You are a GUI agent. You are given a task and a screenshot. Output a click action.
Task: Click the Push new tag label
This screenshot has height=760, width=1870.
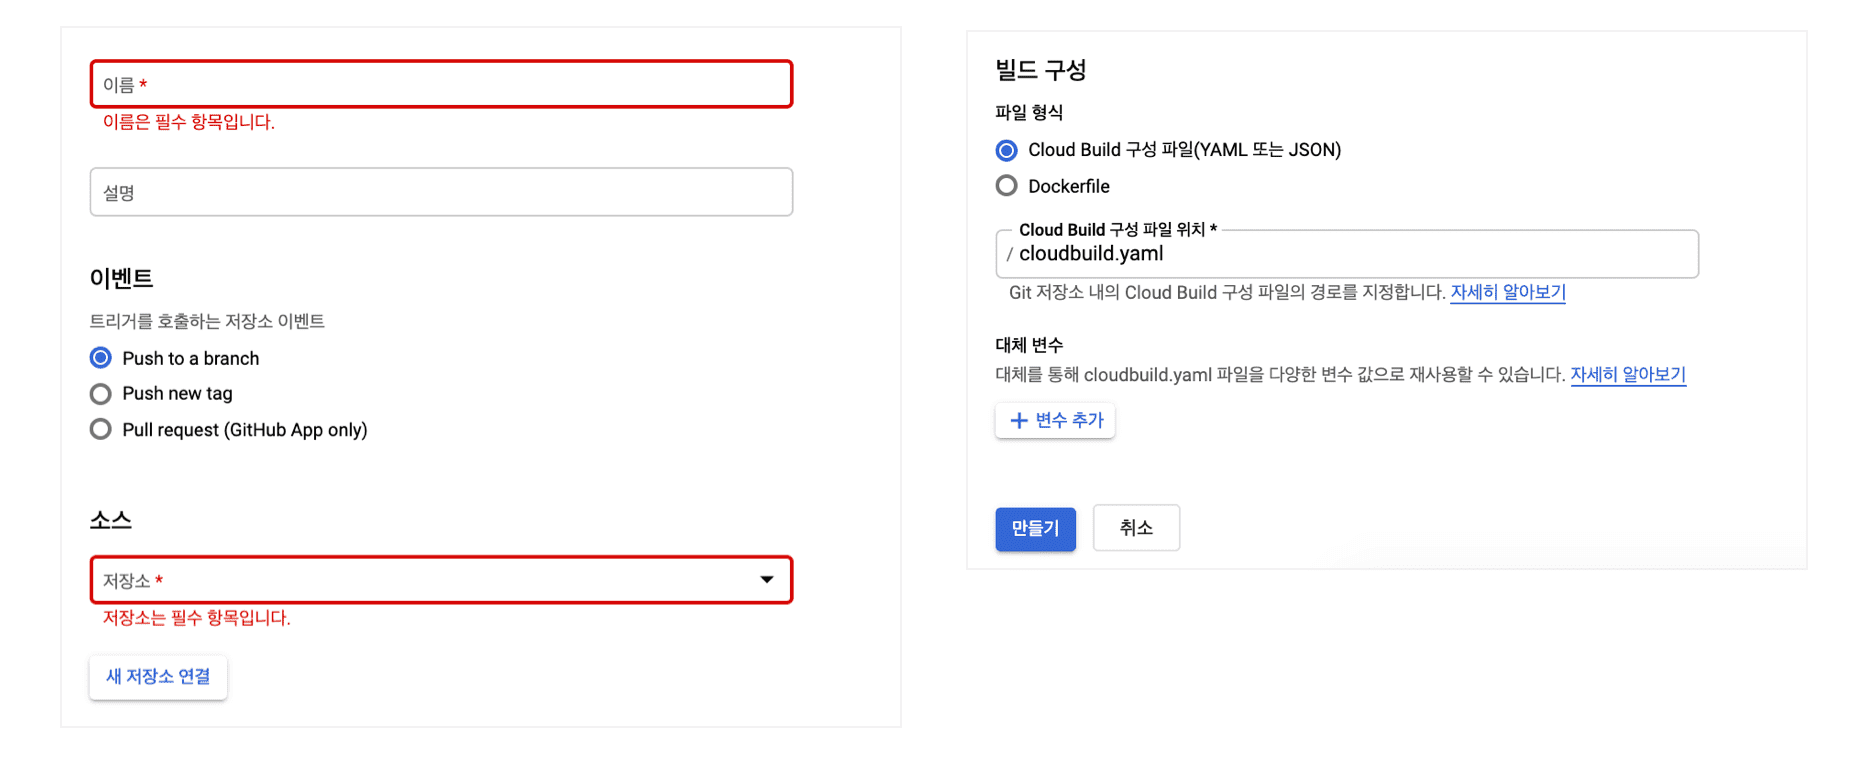tap(177, 394)
